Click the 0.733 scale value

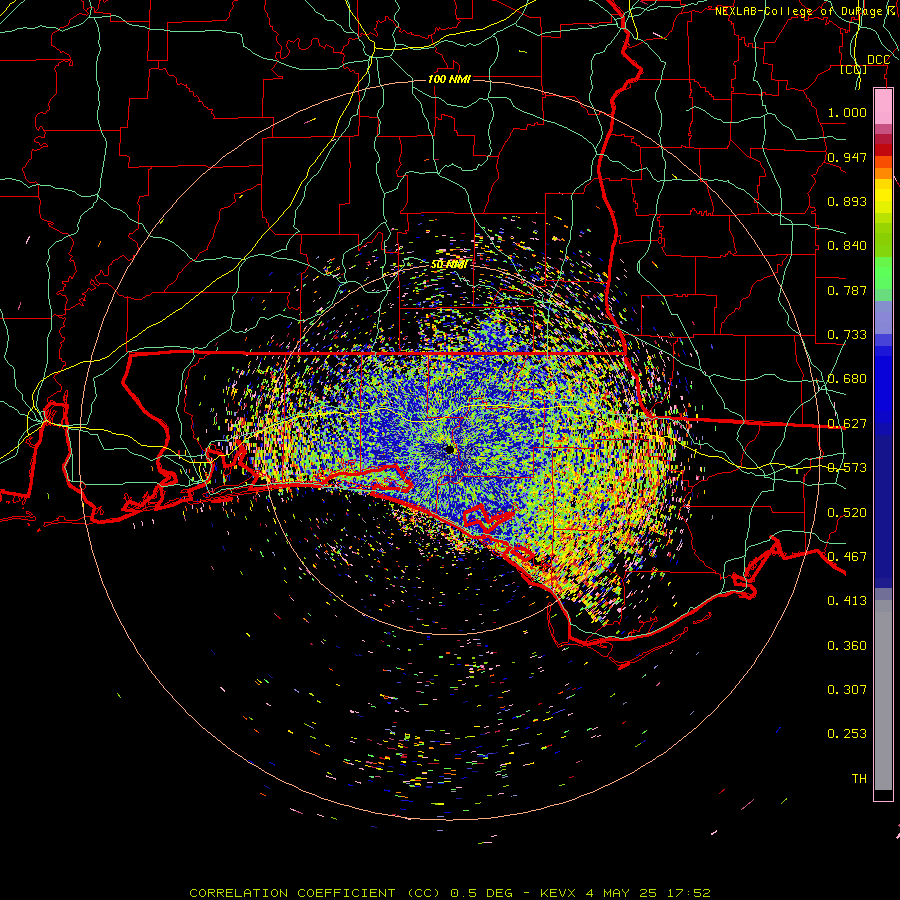[847, 335]
